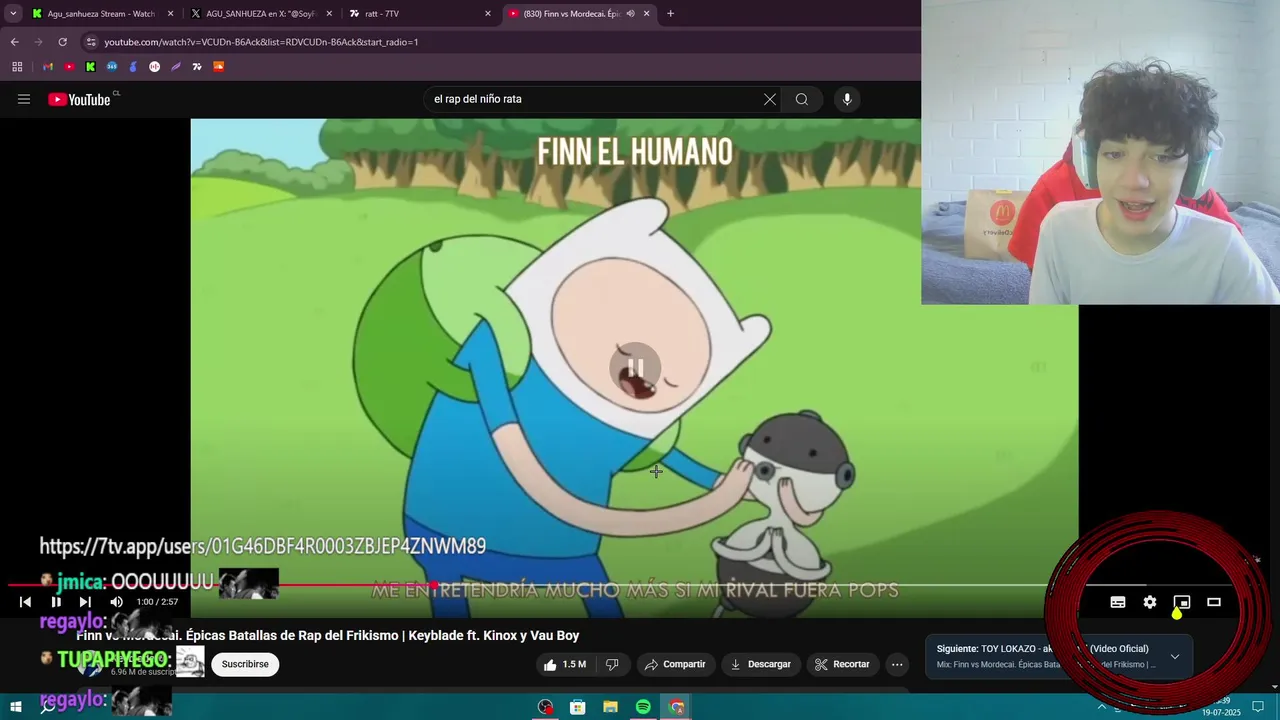This screenshot has width=1280, height=720.
Task: Open the SoundCloud bookmark icon
Action: [218, 67]
